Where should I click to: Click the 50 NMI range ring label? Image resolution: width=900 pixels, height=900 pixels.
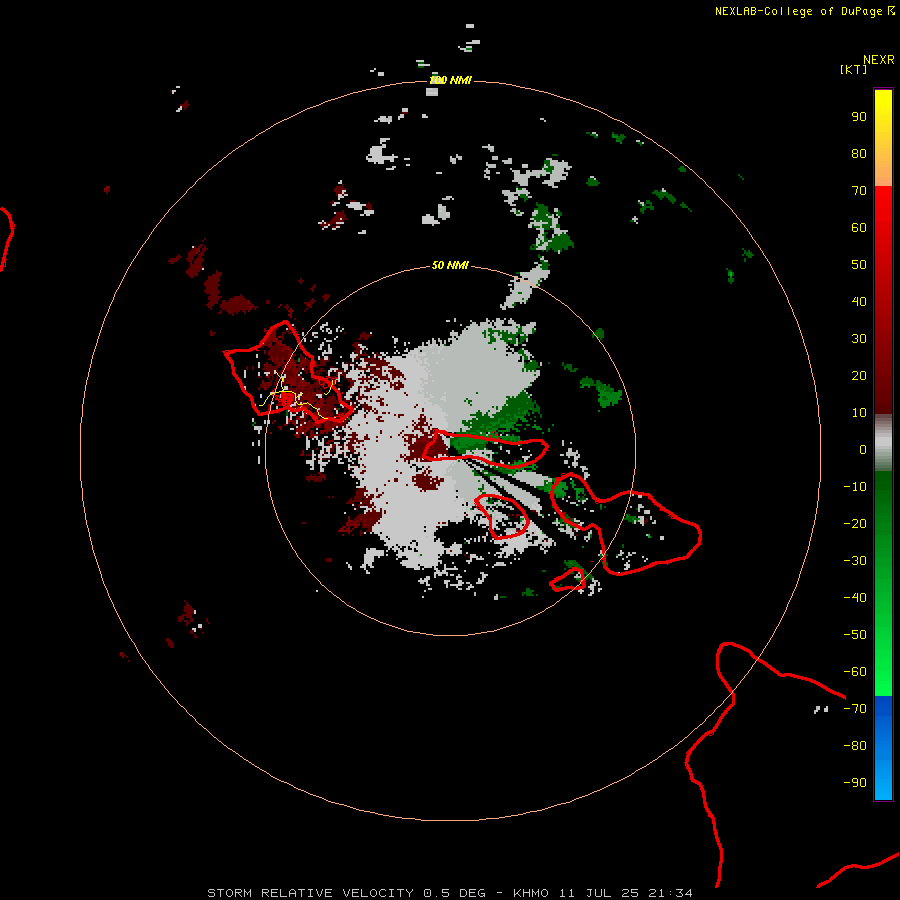450,265
